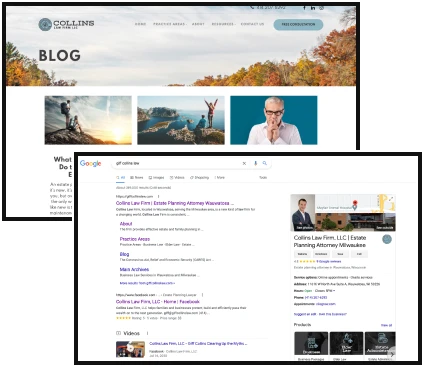Open the Elder Law product card

point(346,346)
